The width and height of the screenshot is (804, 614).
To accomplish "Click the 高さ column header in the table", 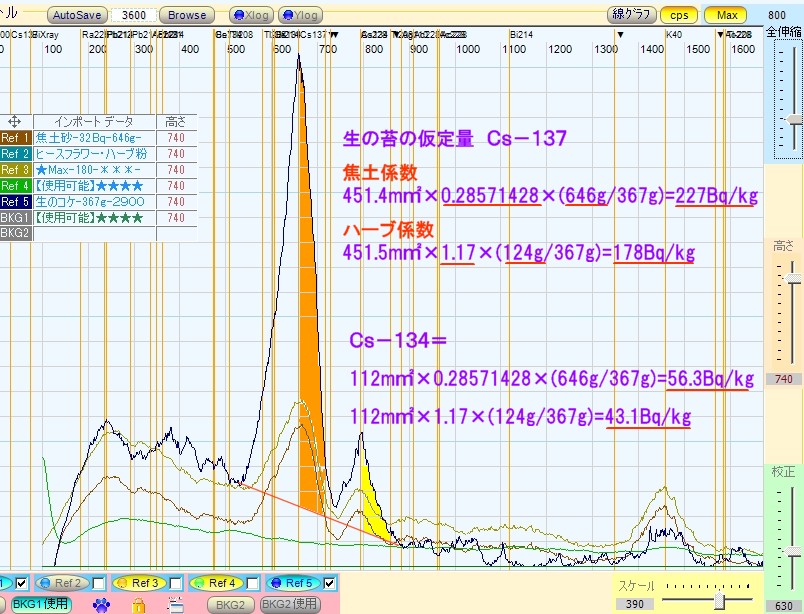I will pyautogui.click(x=176, y=122).
